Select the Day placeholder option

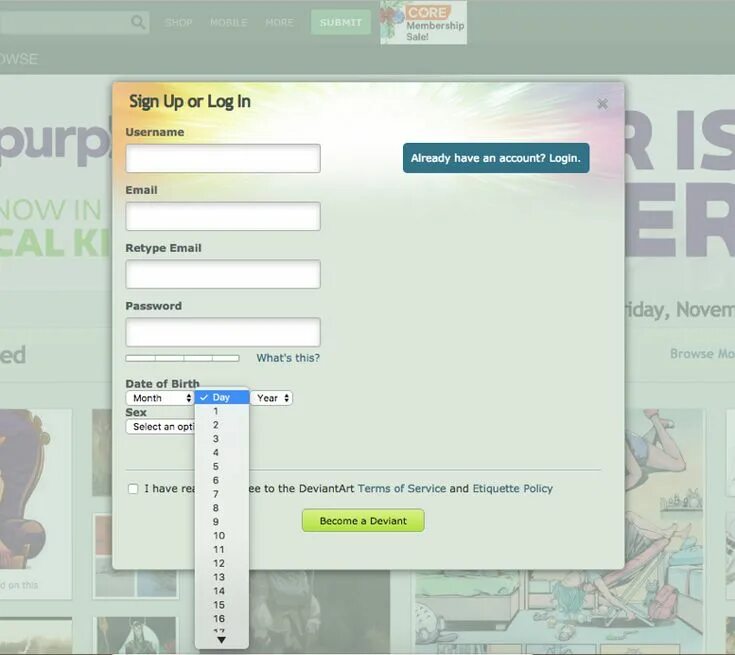[222, 397]
